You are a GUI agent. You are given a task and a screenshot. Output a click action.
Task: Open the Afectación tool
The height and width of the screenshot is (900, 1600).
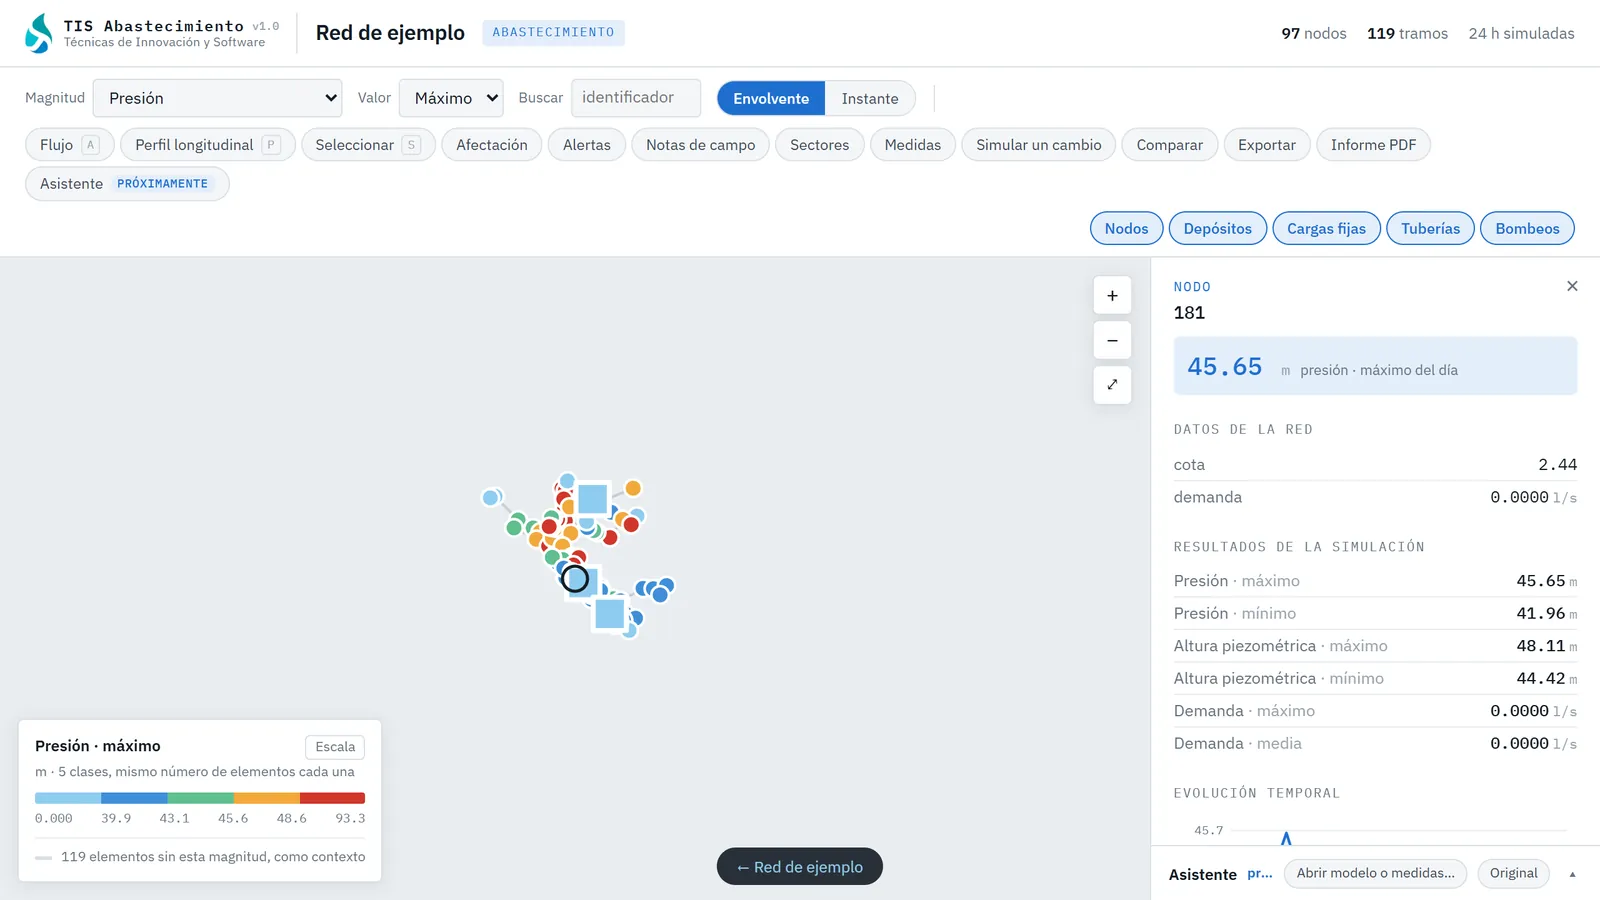coord(492,145)
